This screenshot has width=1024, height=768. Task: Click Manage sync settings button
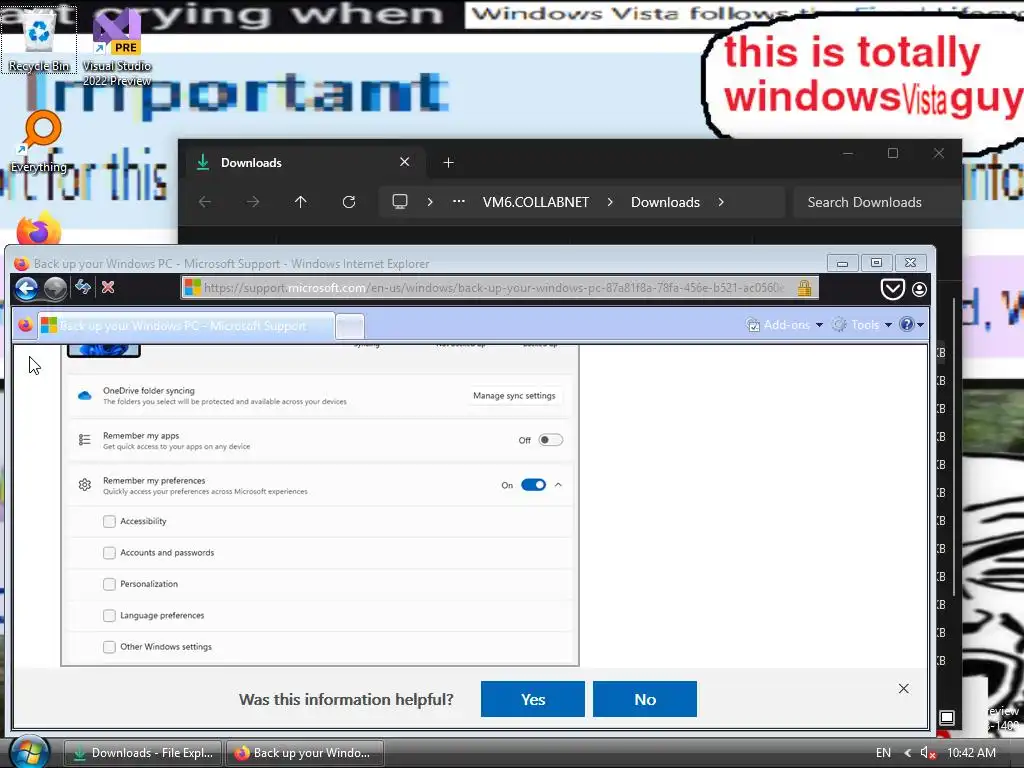pos(514,396)
